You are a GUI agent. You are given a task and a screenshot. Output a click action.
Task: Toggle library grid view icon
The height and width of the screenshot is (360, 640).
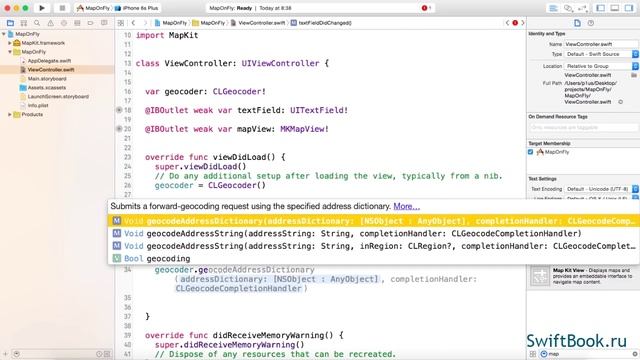pyautogui.click(x=533, y=354)
